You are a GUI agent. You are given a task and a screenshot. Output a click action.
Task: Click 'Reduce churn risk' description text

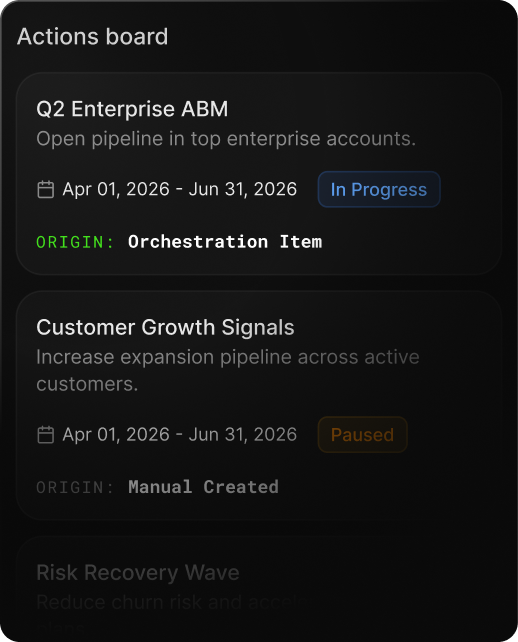coord(172,602)
